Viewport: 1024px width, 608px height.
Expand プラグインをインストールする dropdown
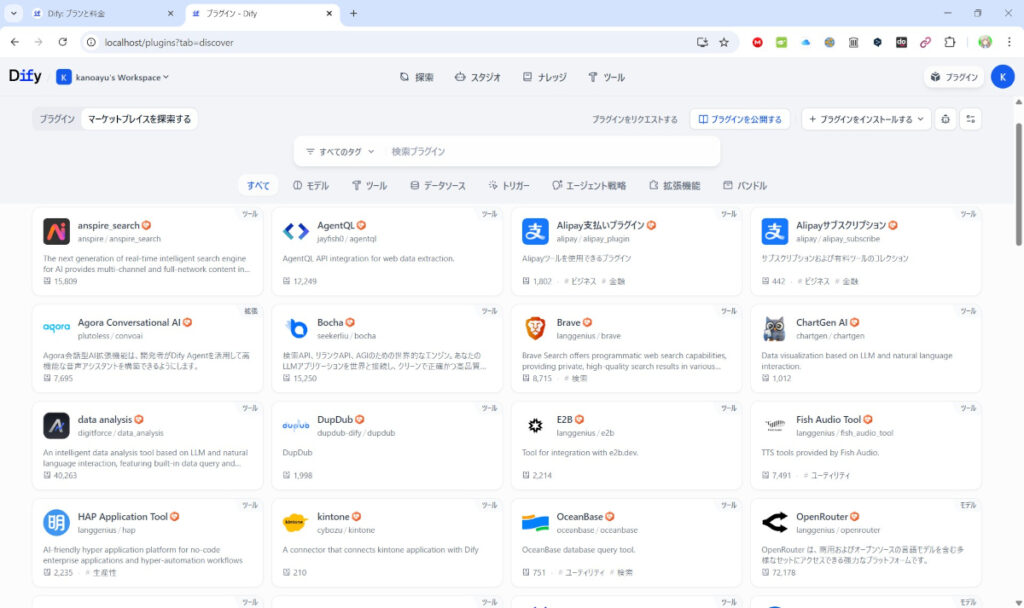[866, 119]
